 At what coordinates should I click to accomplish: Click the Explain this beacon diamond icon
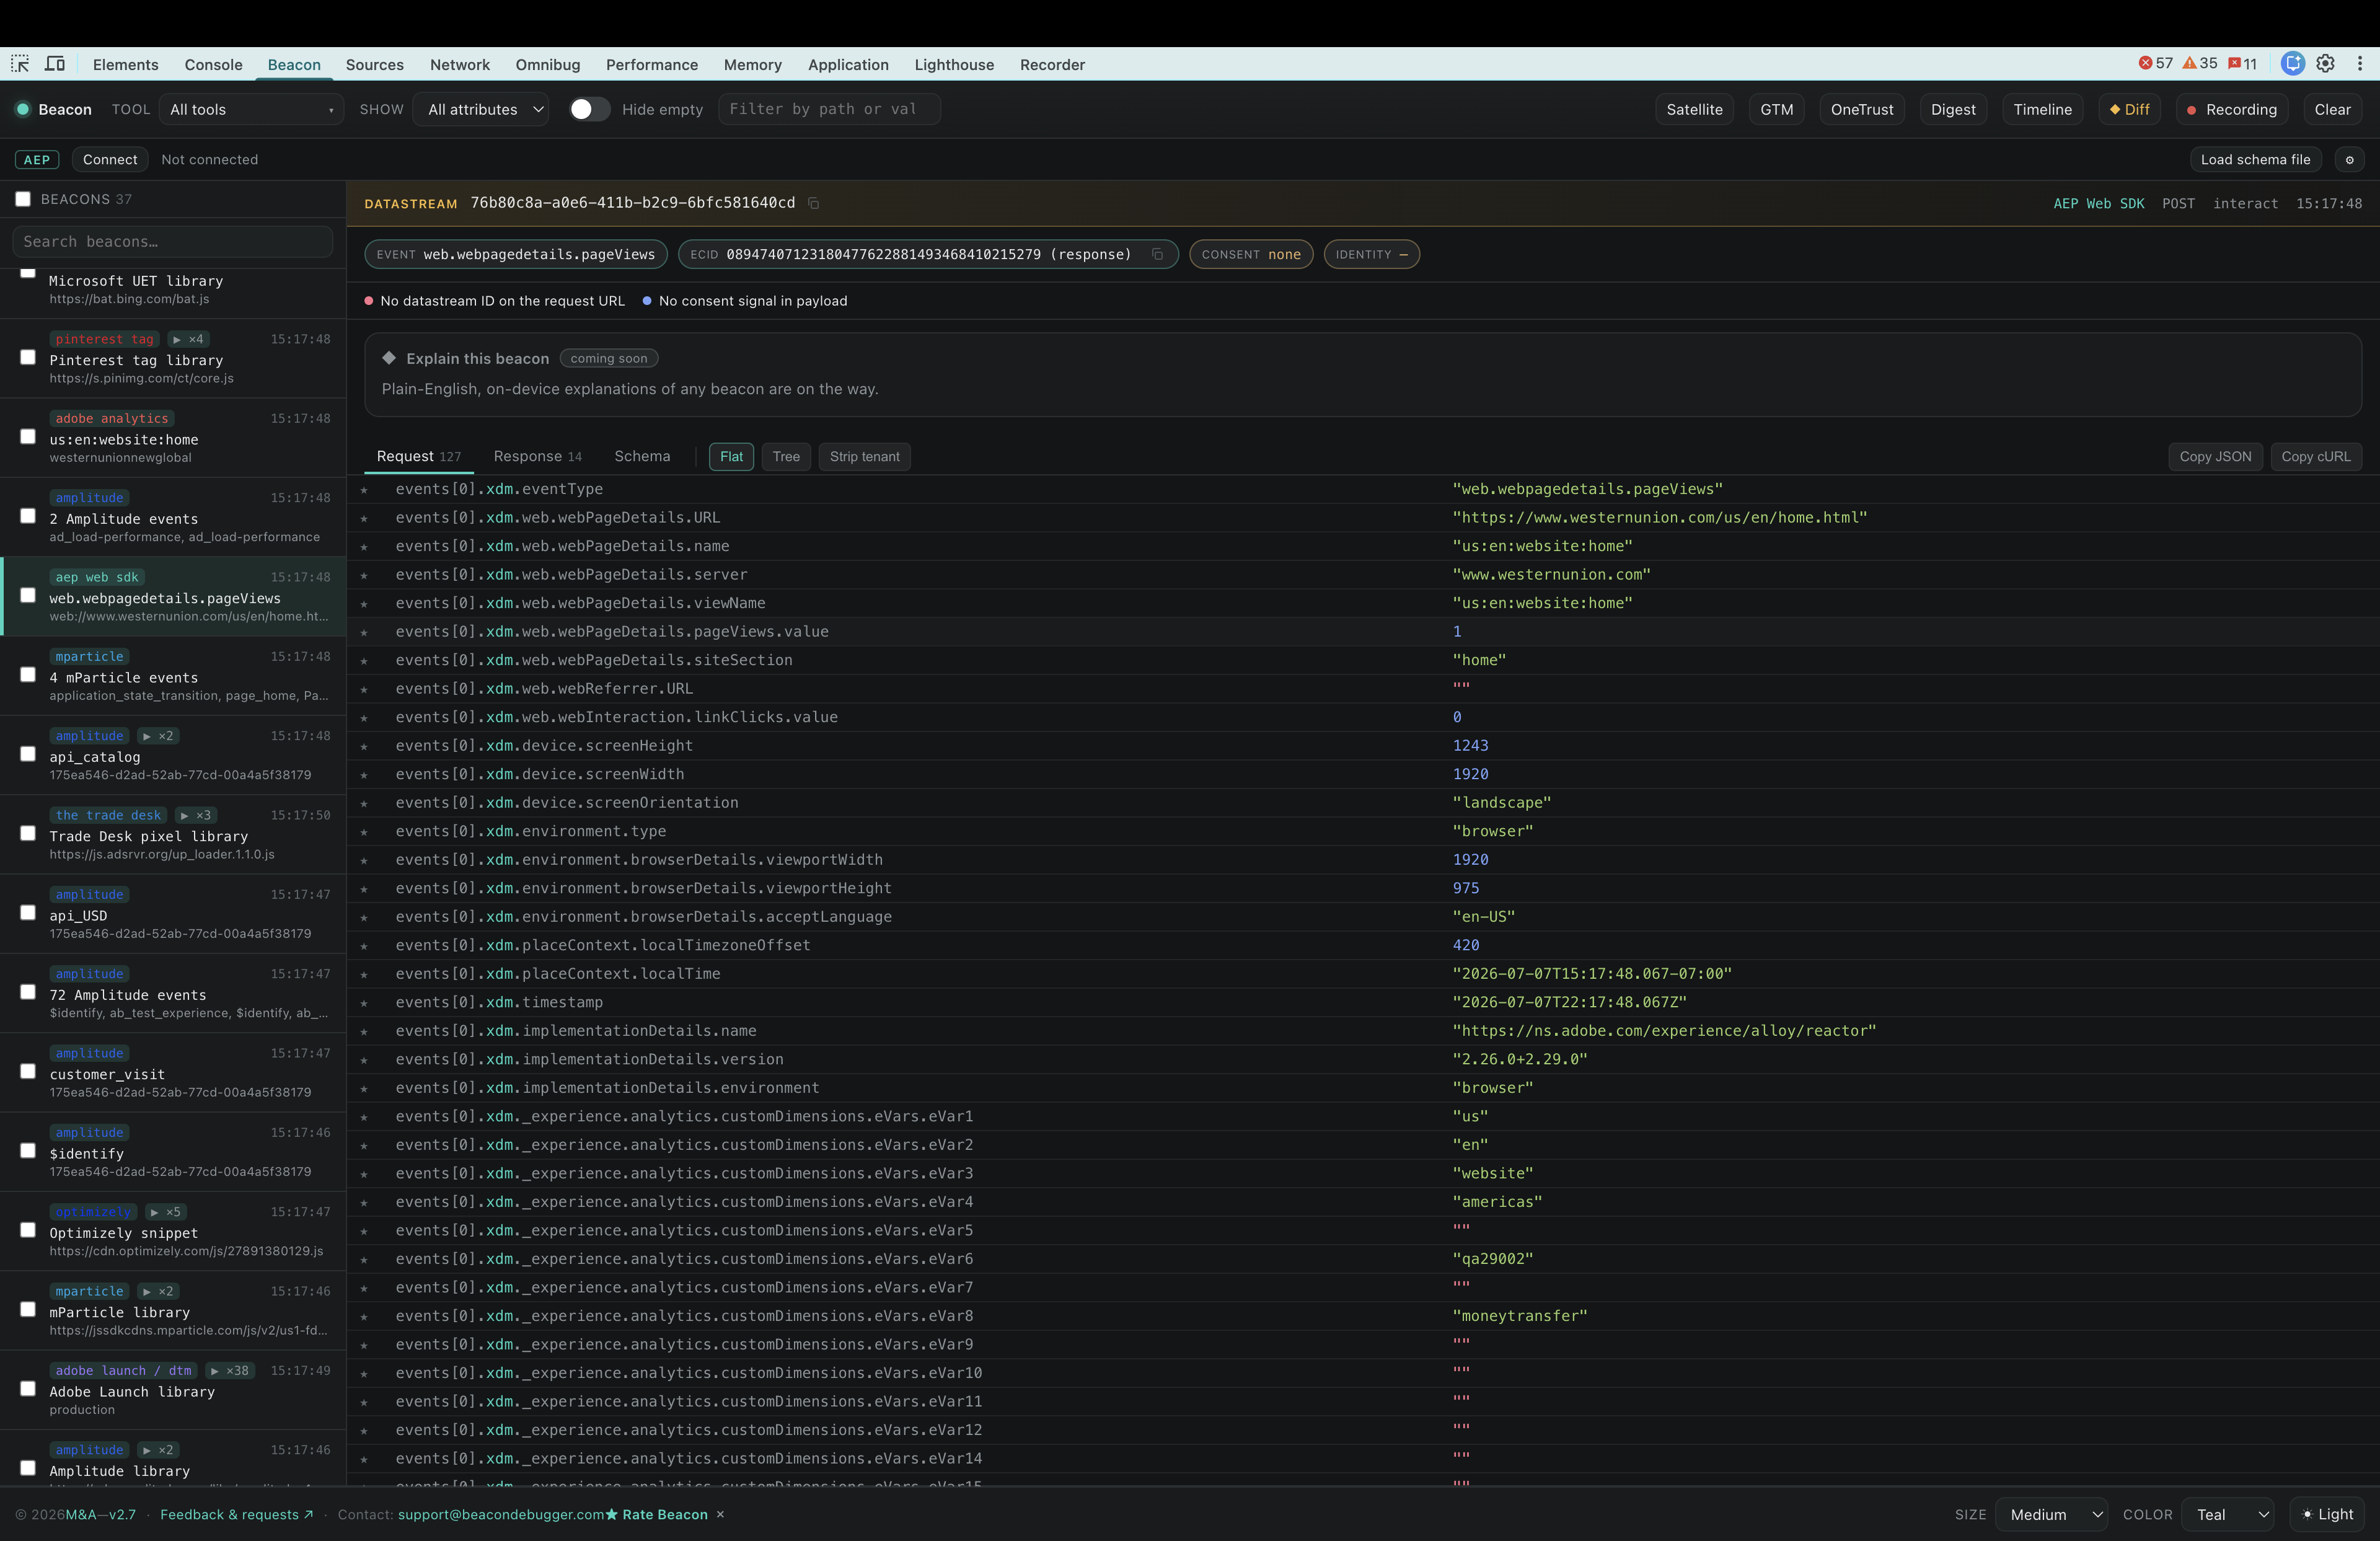[389, 358]
